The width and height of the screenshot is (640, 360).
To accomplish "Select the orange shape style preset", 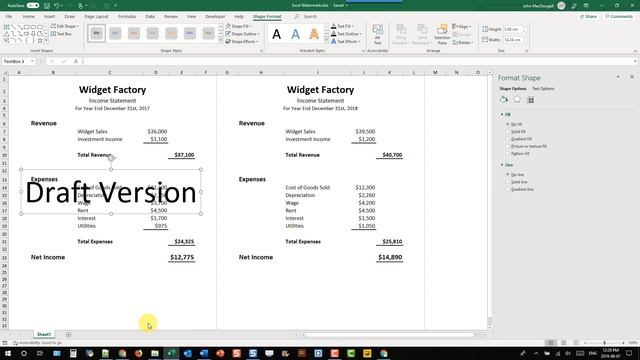I will (x=134, y=33).
